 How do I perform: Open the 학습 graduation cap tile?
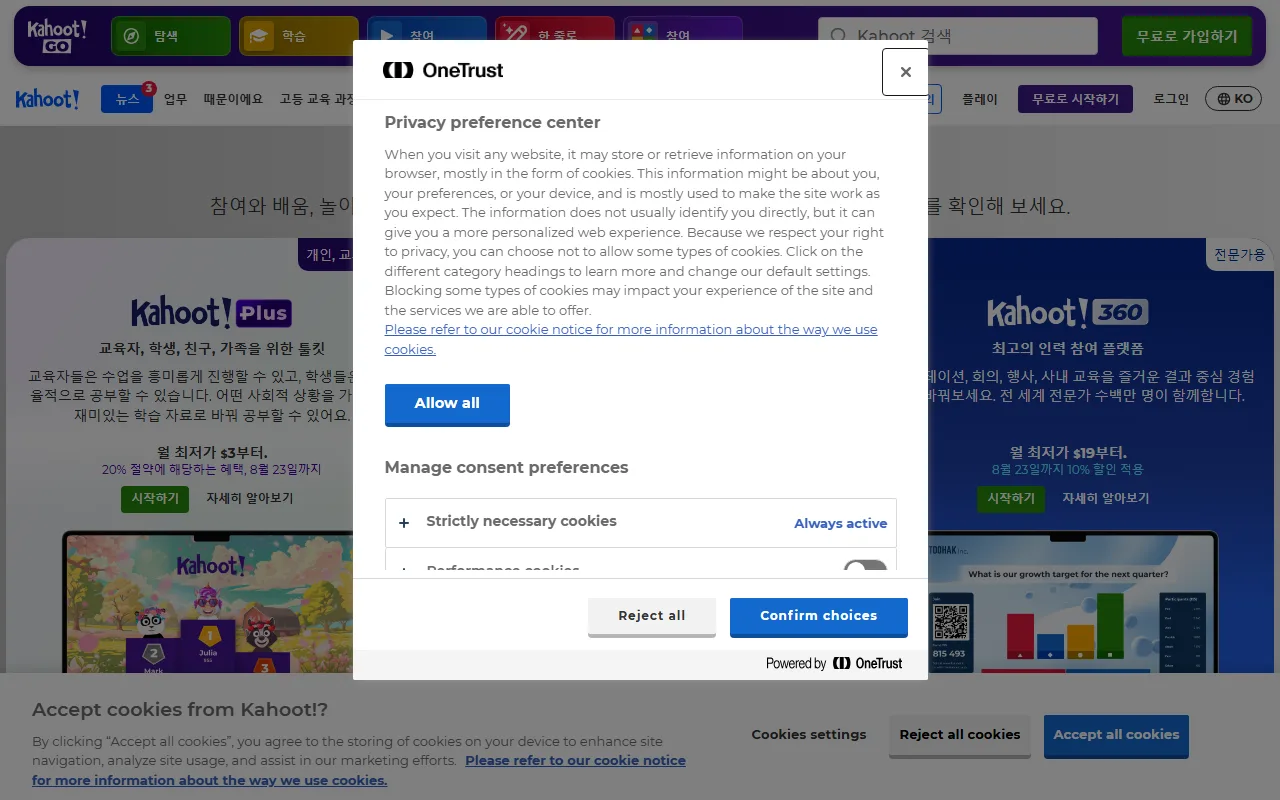click(298, 36)
